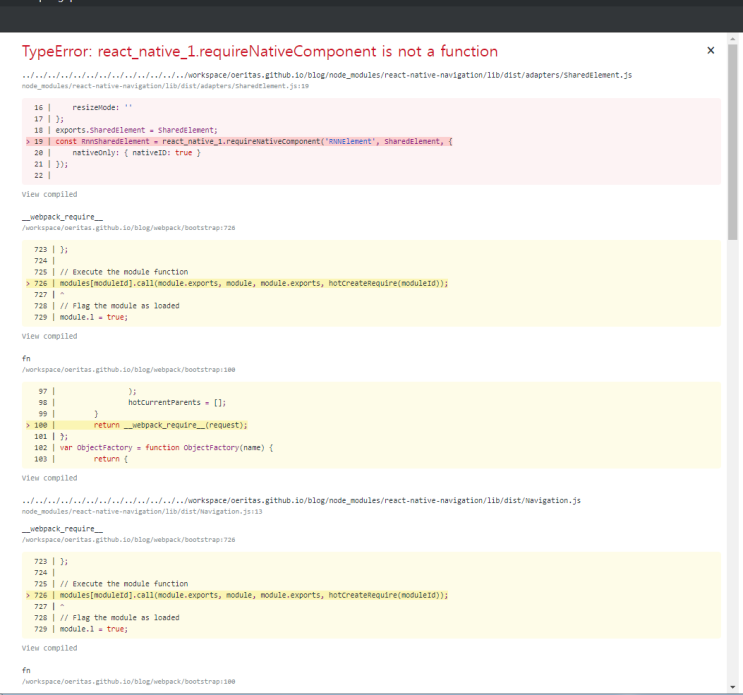Click the long path ending in adapters/SharedElement.js

pos(327,75)
